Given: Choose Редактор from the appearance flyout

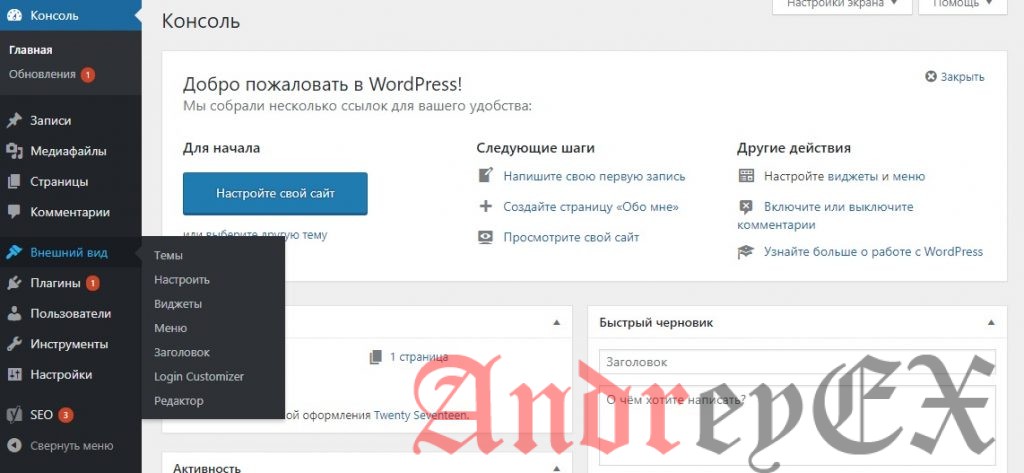Looking at the screenshot, I should coord(179,400).
